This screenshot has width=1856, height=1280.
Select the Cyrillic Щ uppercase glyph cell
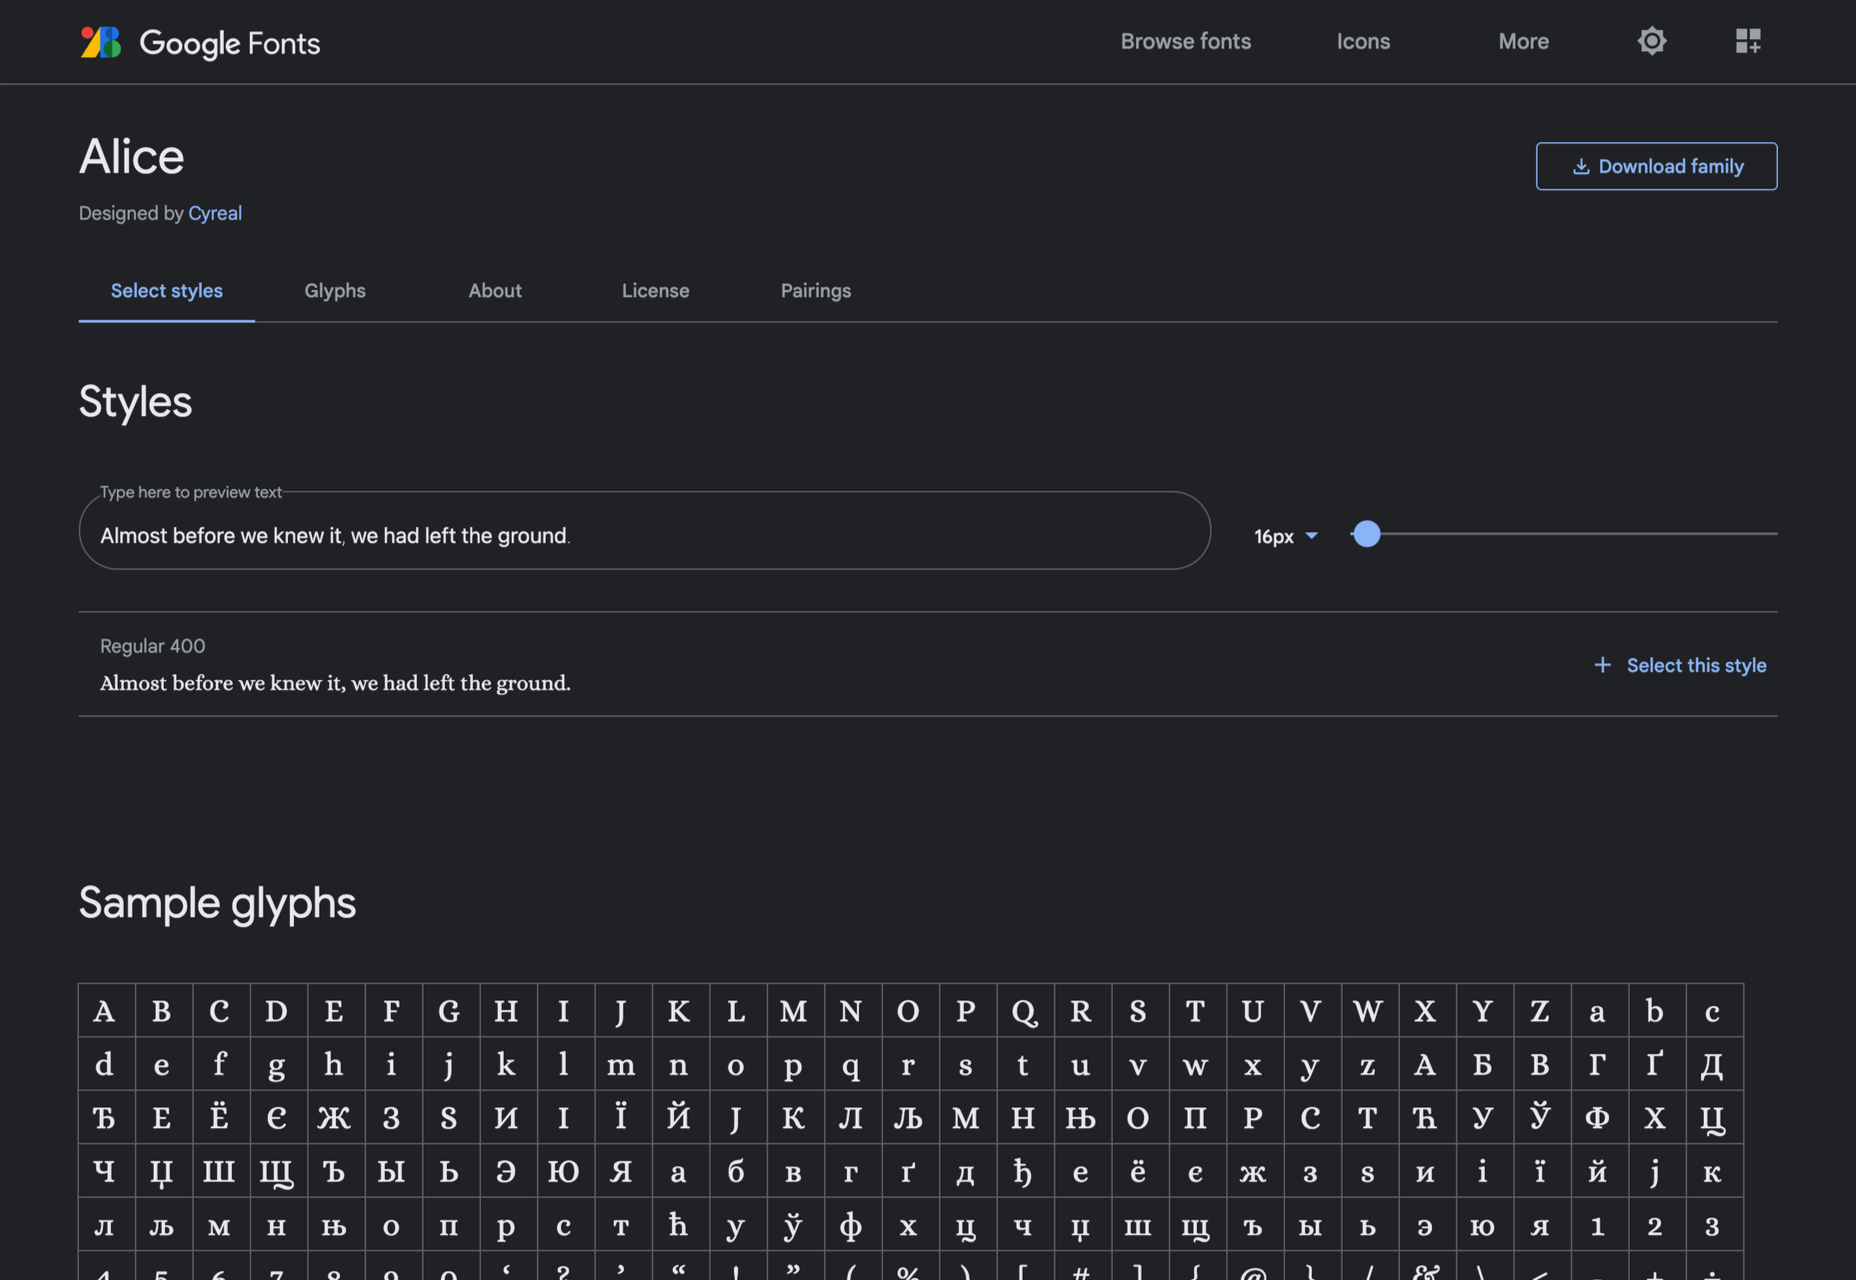tap(277, 1172)
